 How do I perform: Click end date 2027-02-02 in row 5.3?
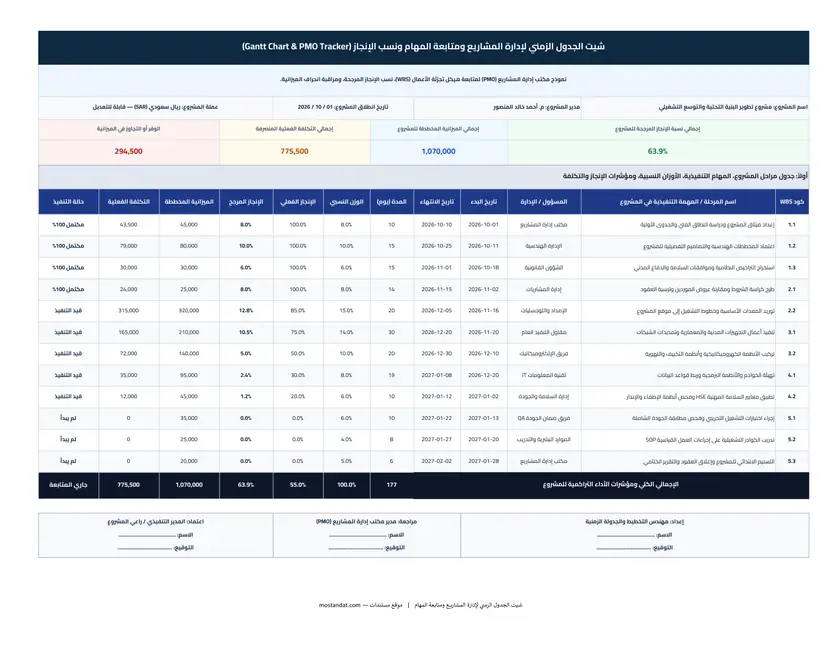[x=437, y=461]
